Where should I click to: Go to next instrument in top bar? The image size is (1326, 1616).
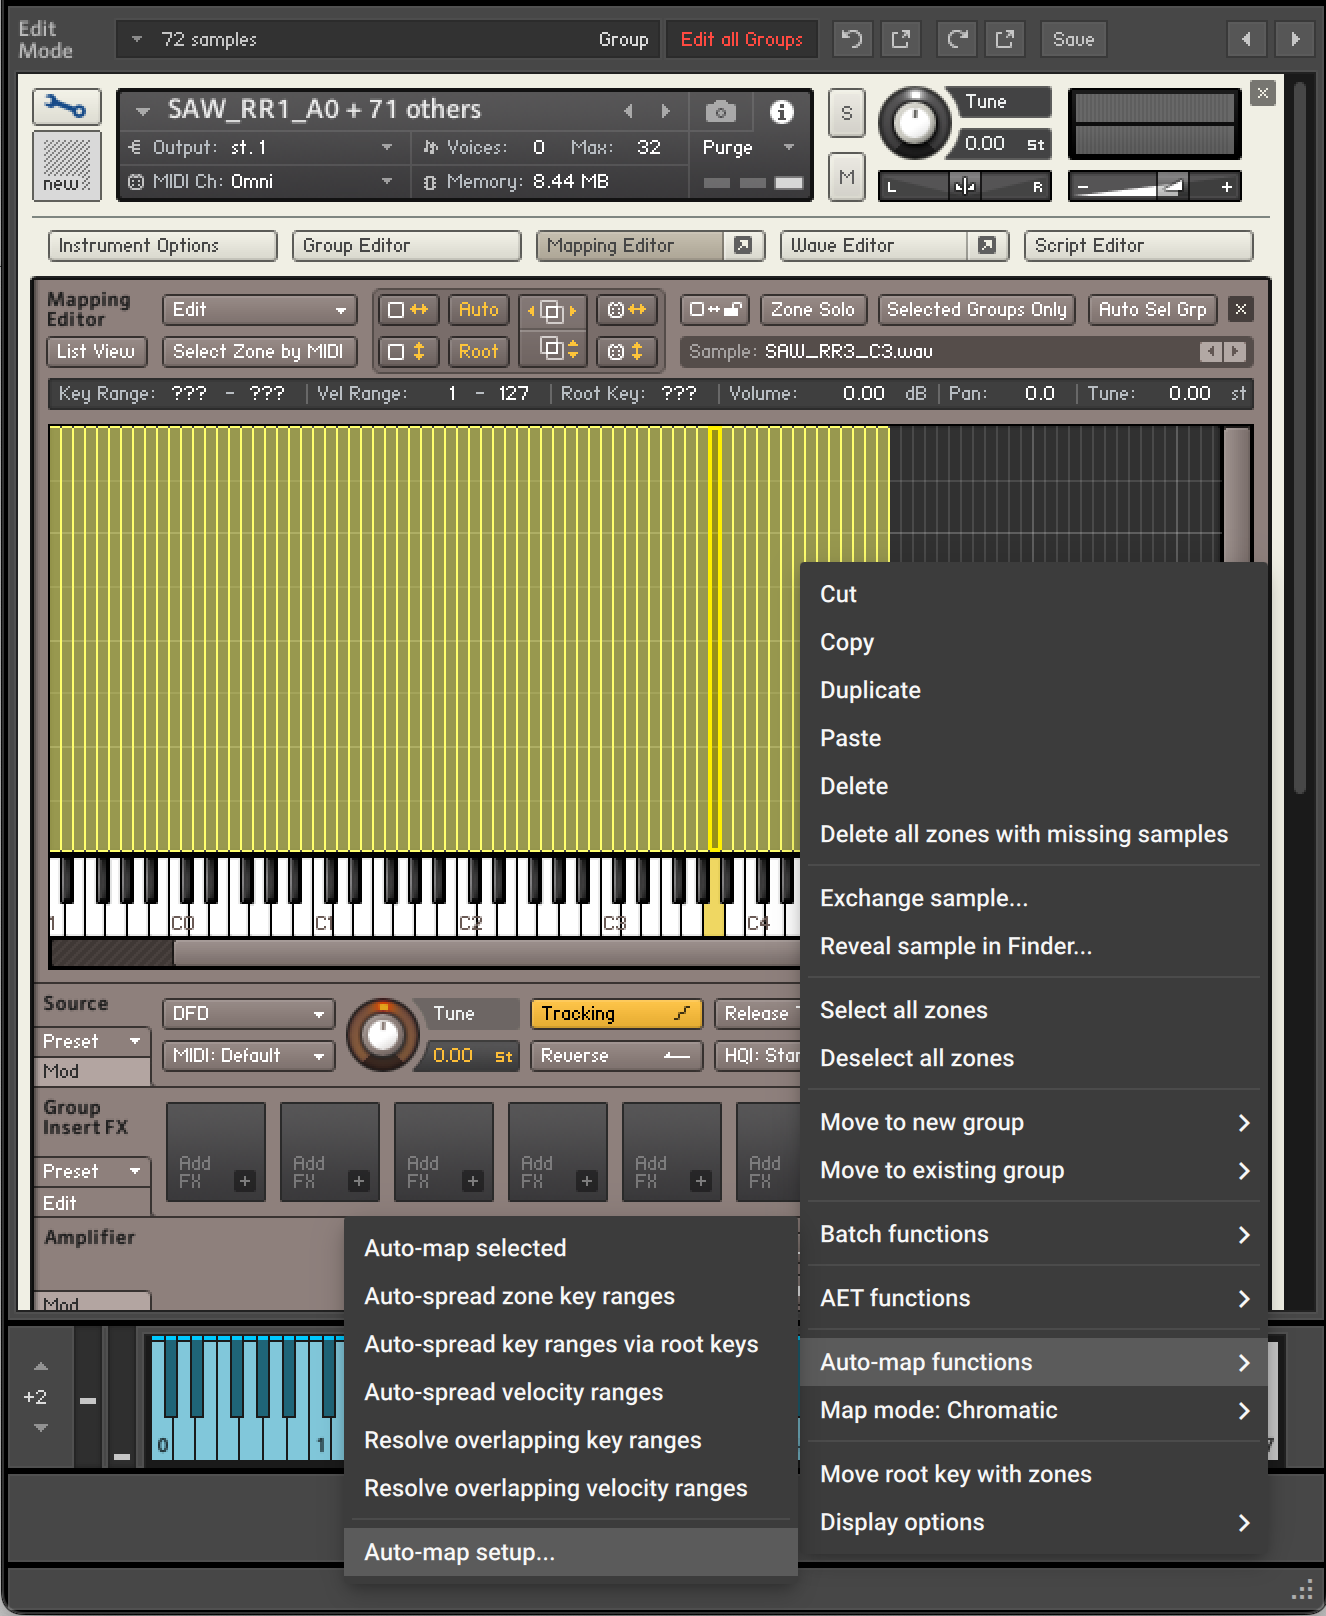click(x=1295, y=39)
